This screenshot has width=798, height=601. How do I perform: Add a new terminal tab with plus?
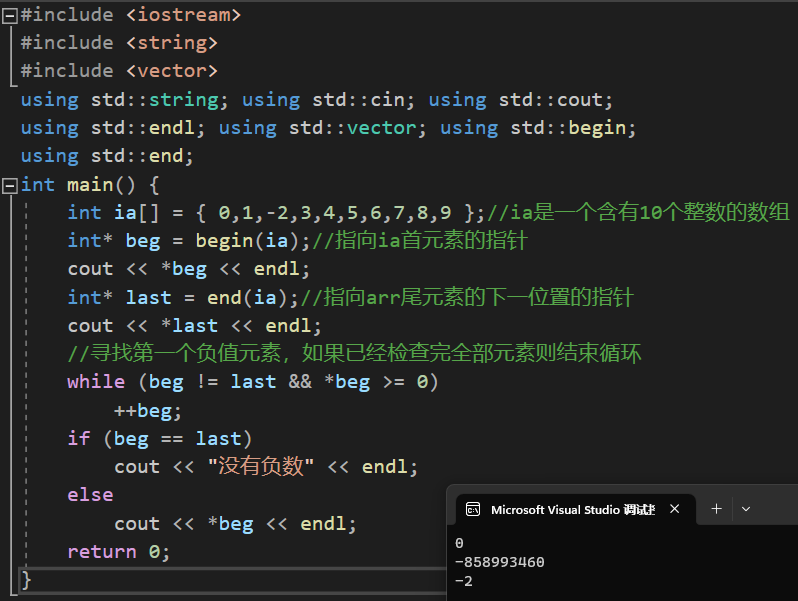(716, 509)
